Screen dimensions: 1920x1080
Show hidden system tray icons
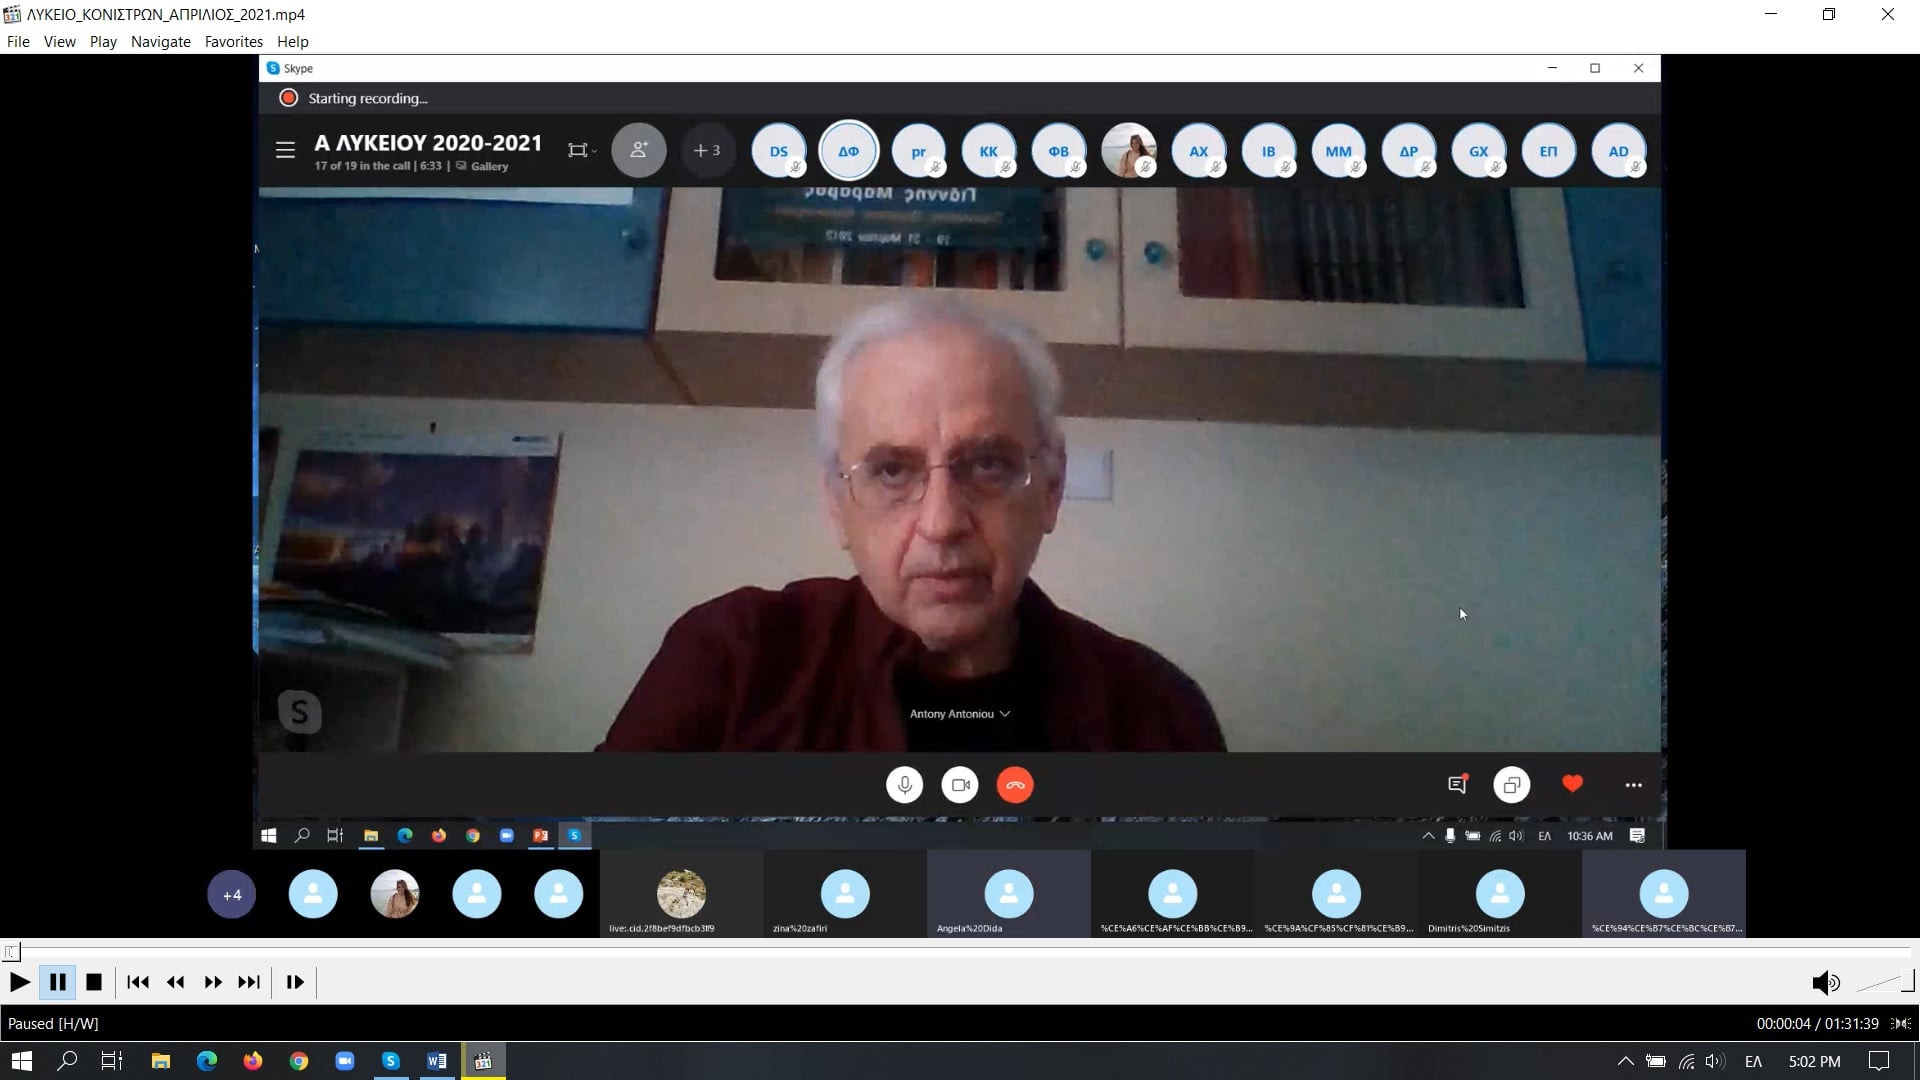tap(1625, 1061)
